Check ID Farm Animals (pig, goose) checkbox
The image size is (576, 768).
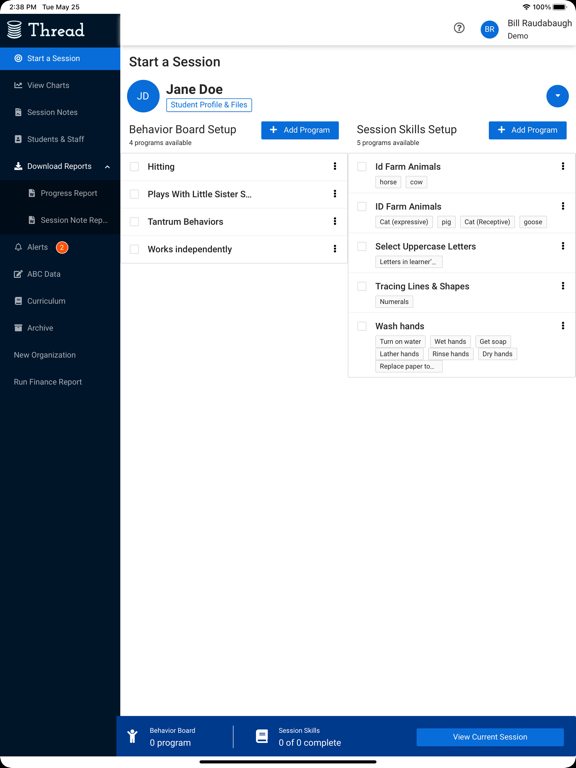tap(362, 206)
